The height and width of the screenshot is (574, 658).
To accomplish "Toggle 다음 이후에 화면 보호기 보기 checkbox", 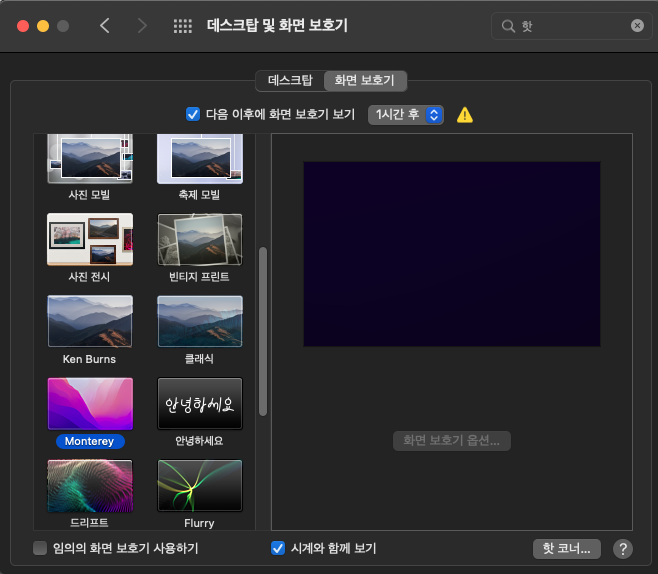I will tap(193, 114).
